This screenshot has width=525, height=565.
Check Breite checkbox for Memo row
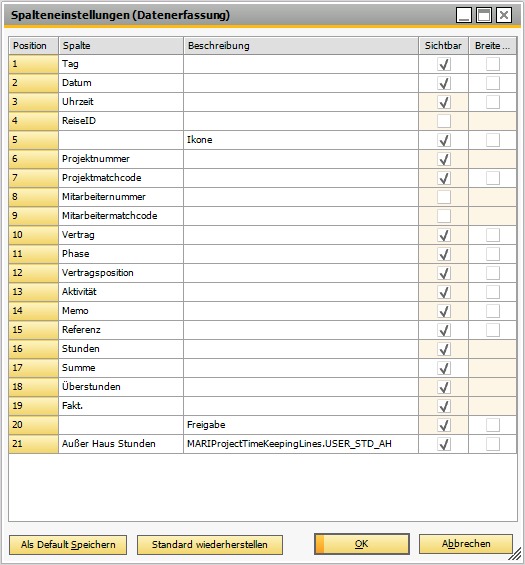point(493,311)
